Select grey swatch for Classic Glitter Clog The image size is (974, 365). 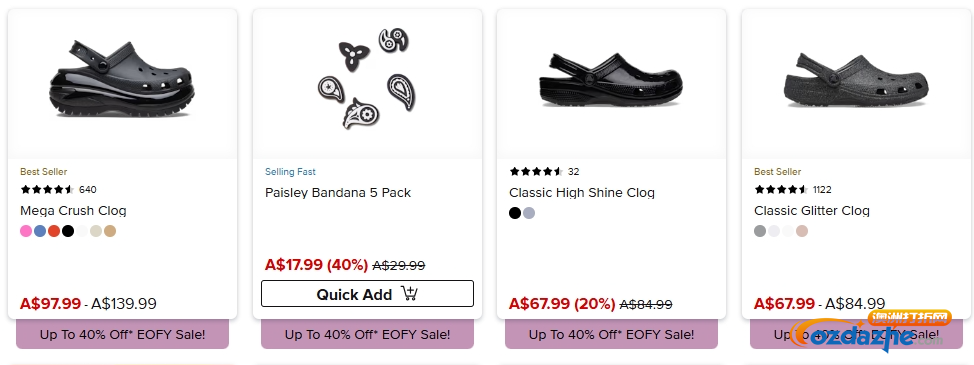point(760,231)
